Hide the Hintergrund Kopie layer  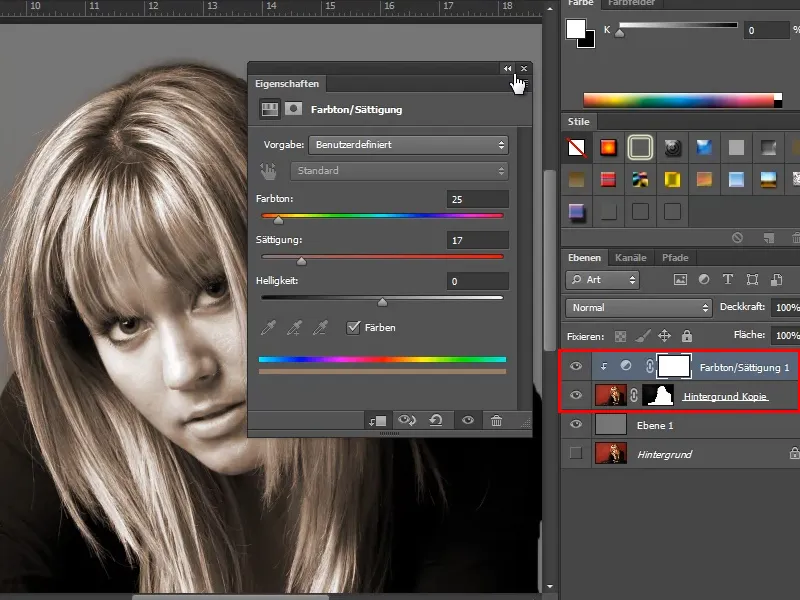576,395
